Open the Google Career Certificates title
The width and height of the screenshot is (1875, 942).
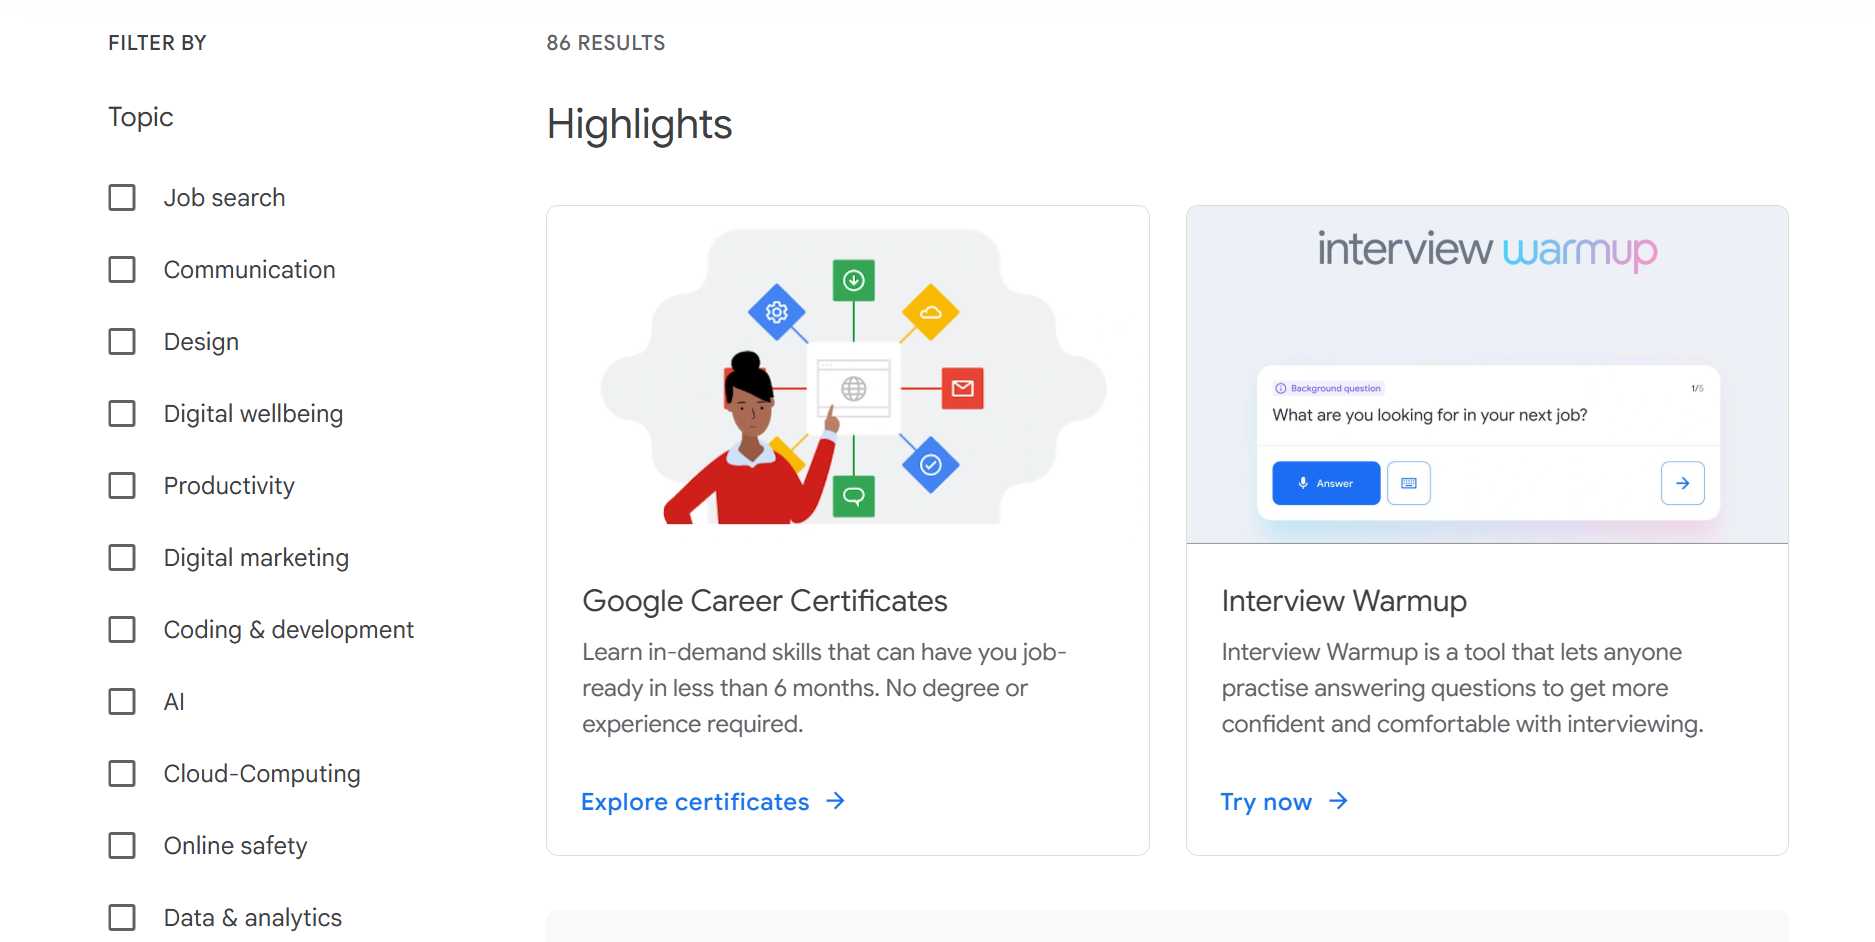coord(765,601)
